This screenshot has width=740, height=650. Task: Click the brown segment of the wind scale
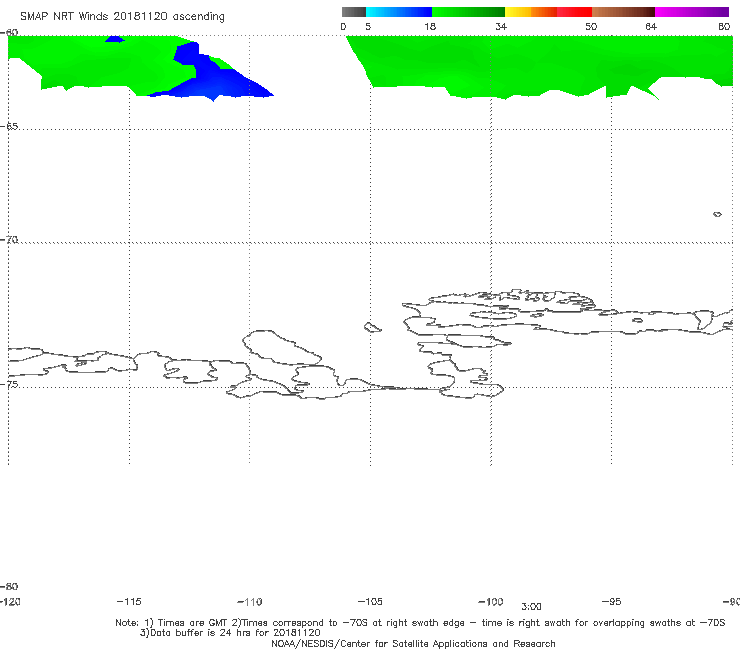623,12
